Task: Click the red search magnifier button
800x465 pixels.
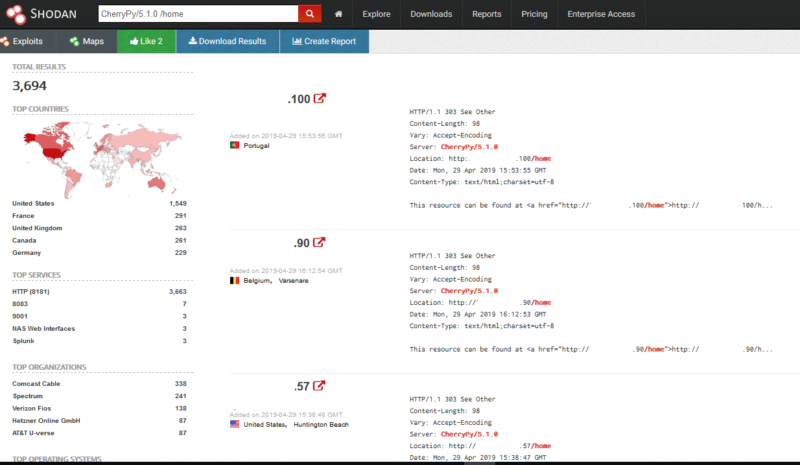Action: pos(310,14)
